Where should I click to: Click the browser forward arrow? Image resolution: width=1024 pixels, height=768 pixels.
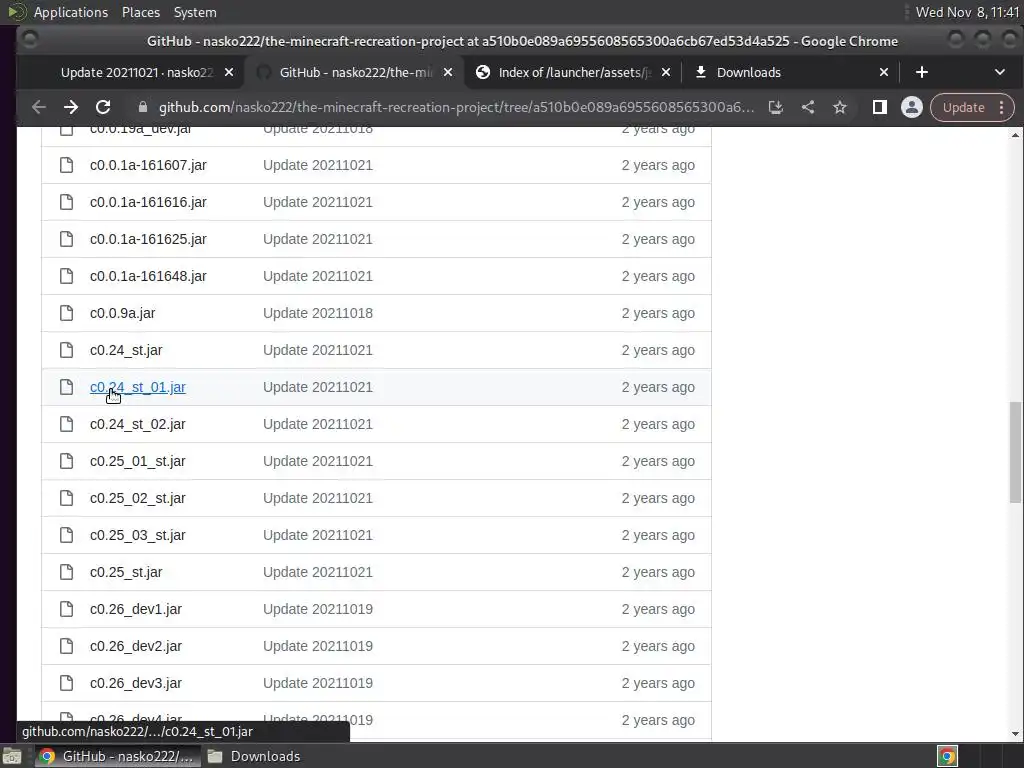(71, 107)
